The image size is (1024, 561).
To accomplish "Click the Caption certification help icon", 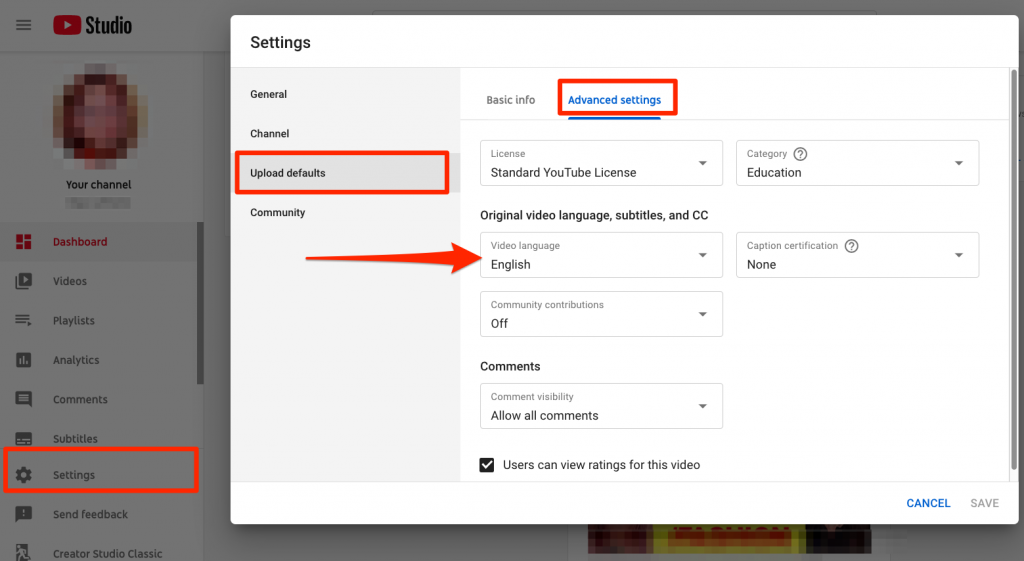I will tap(852, 246).
